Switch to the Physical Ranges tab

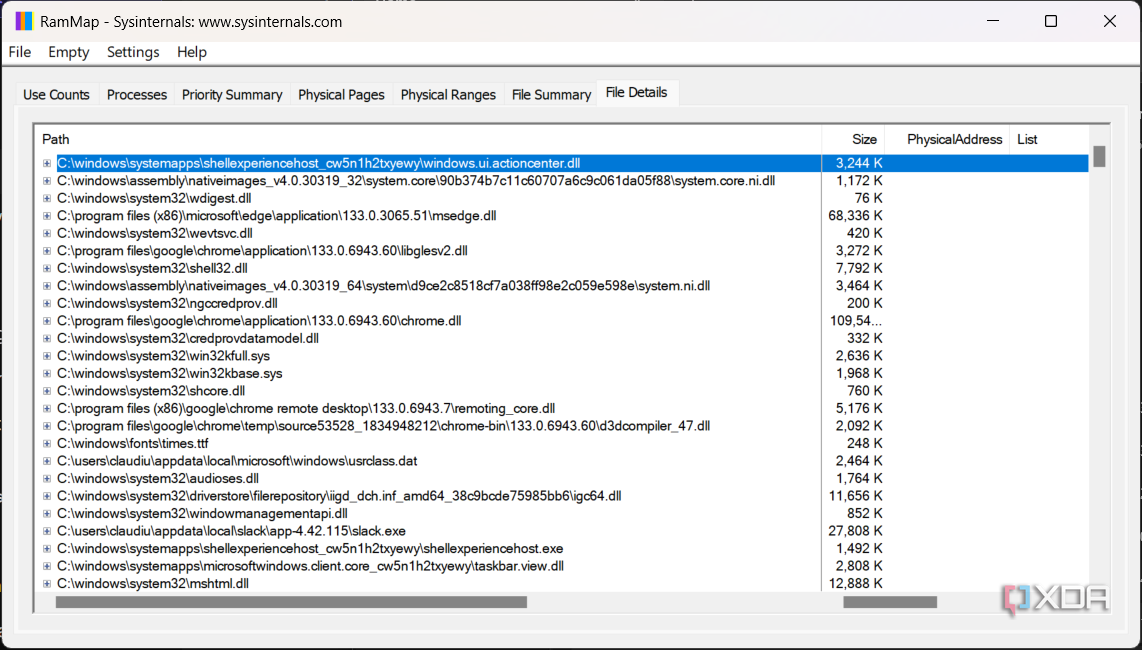coord(448,95)
